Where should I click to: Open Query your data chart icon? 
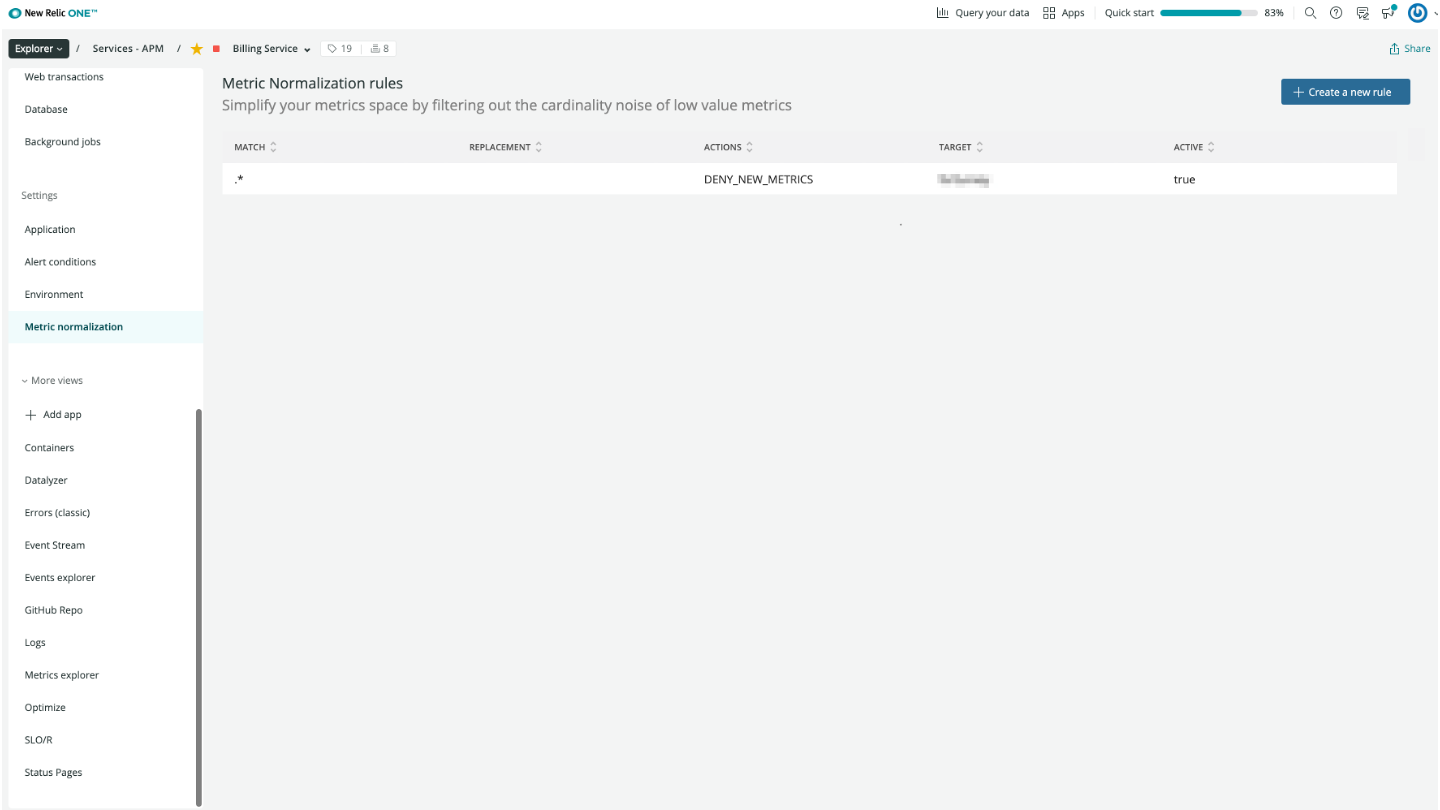coord(942,13)
